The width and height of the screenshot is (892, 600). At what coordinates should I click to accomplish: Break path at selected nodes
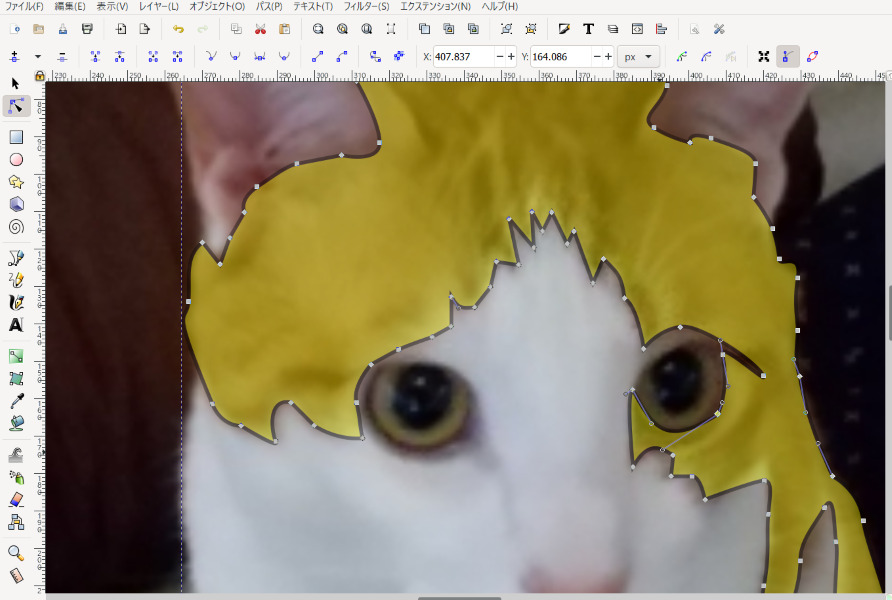119,56
